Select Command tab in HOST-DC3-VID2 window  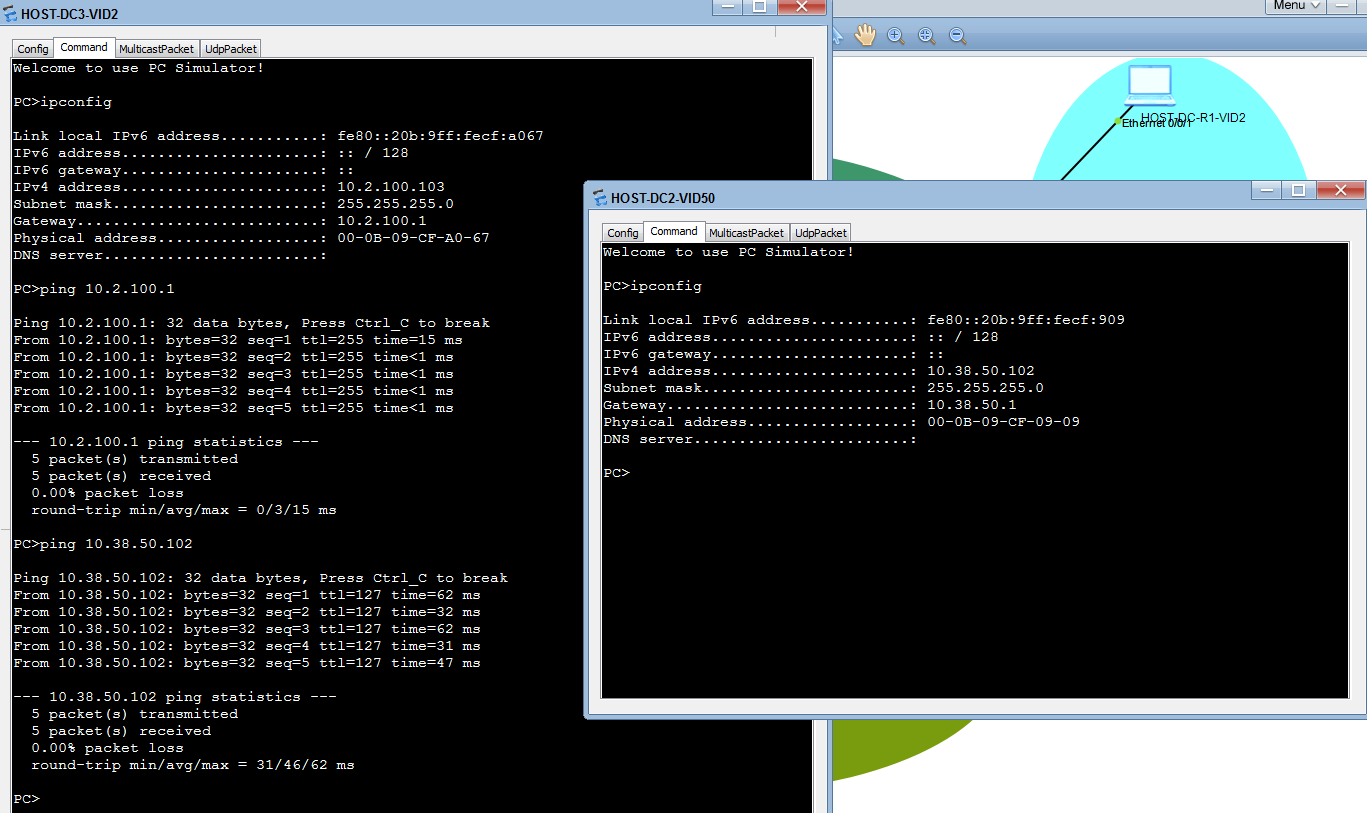(x=84, y=47)
